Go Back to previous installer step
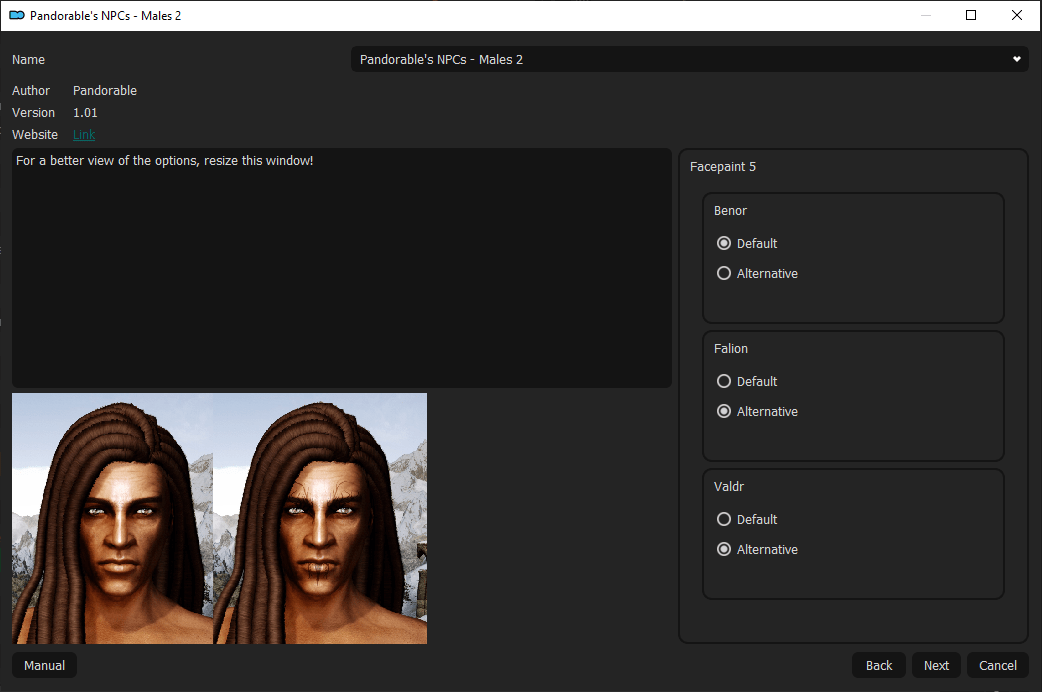This screenshot has height=692, width=1042. (x=879, y=665)
